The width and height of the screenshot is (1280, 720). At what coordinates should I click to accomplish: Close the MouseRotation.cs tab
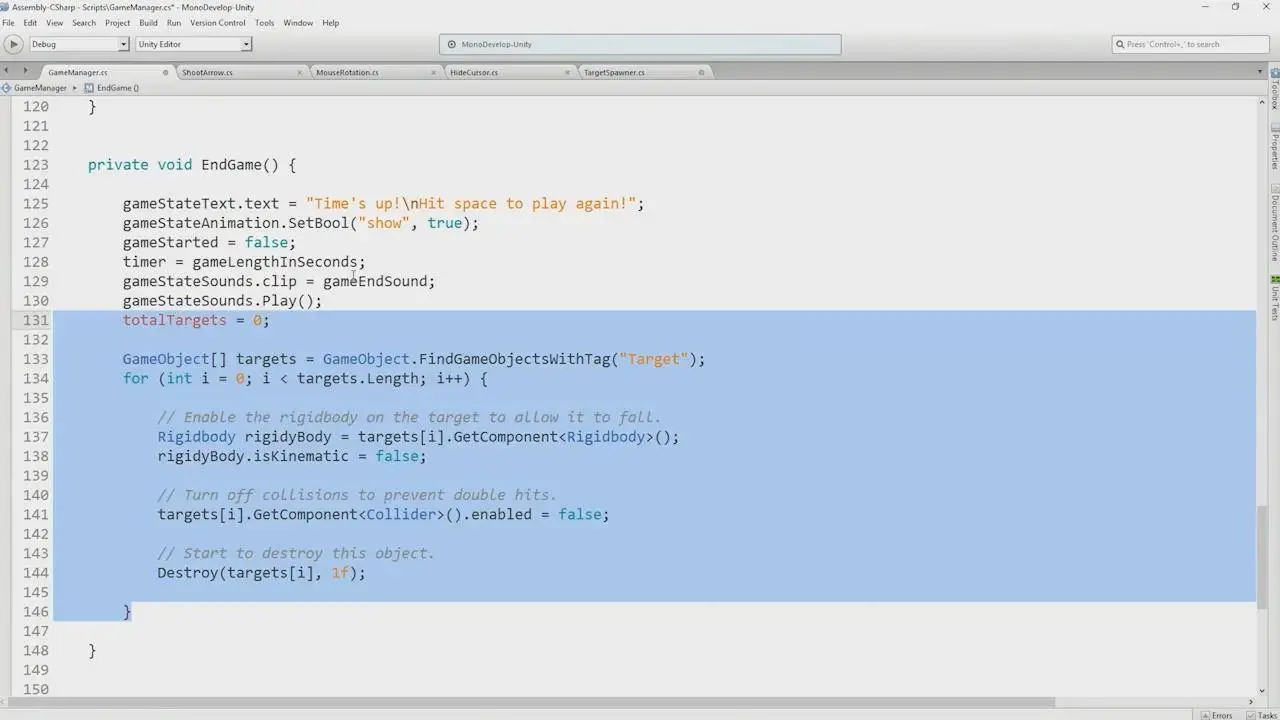(434, 72)
